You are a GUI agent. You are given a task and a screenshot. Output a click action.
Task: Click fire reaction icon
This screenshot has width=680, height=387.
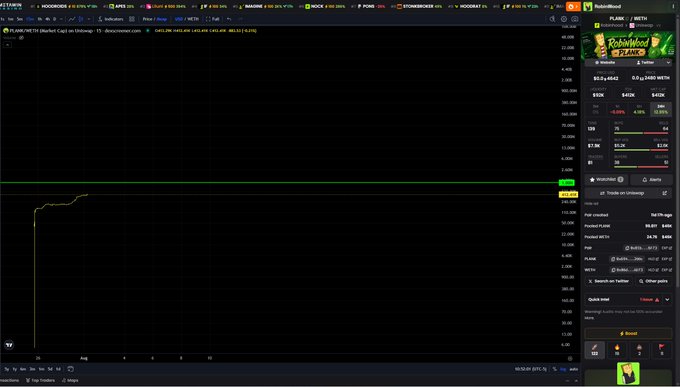(617, 350)
